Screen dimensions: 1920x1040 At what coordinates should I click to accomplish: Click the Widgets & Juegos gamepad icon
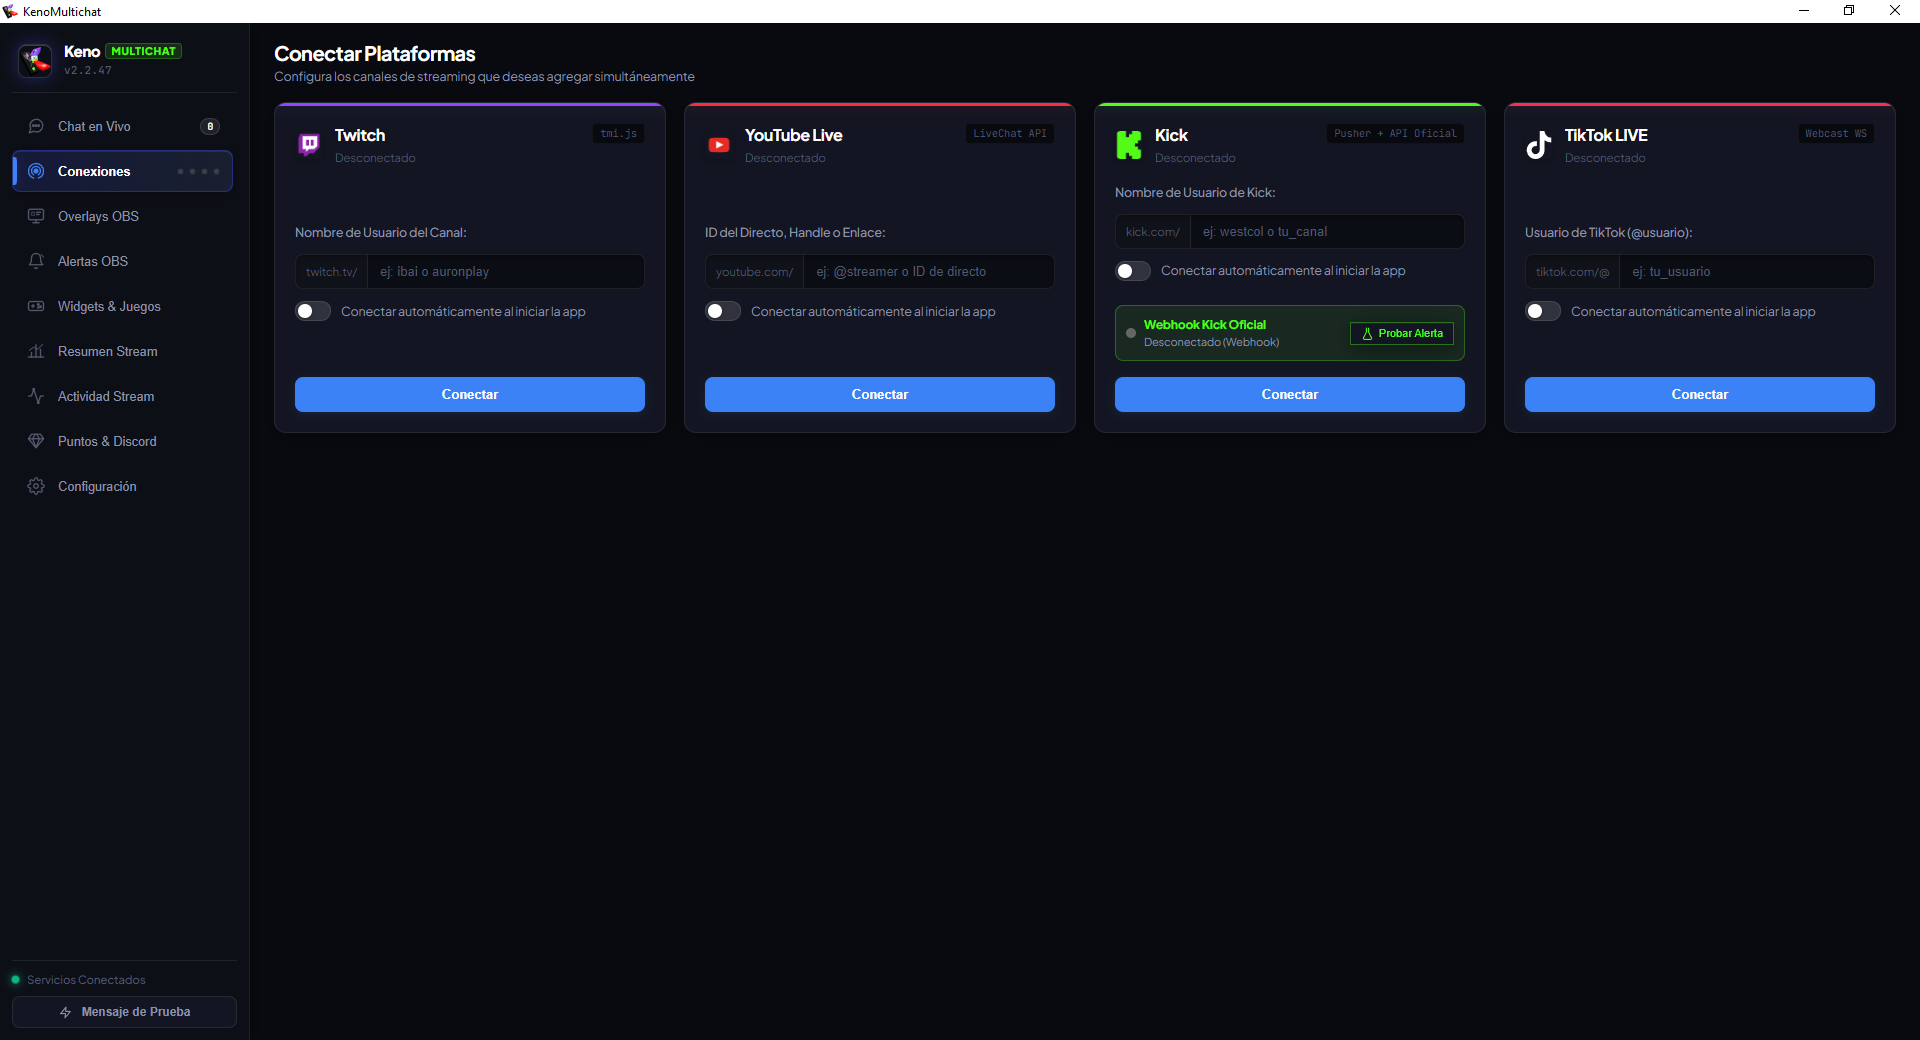click(36, 306)
